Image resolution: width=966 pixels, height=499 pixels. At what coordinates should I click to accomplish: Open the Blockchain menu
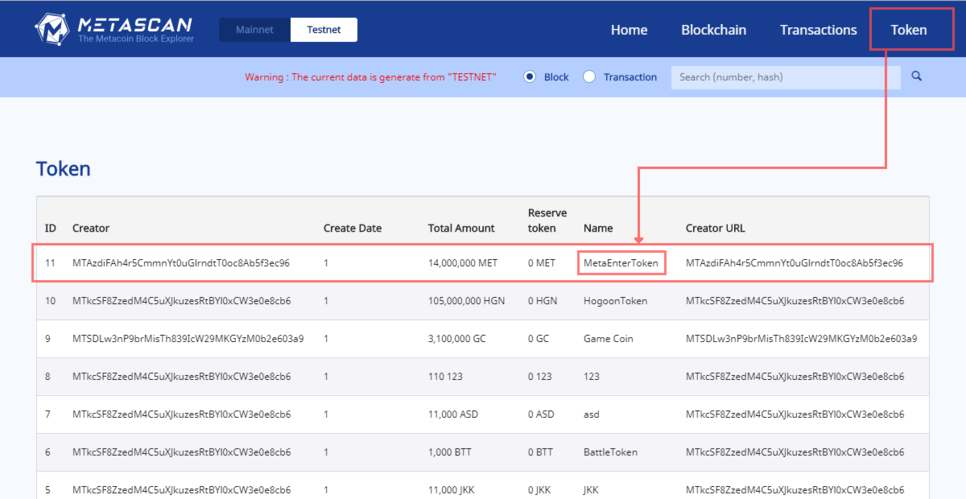713,30
